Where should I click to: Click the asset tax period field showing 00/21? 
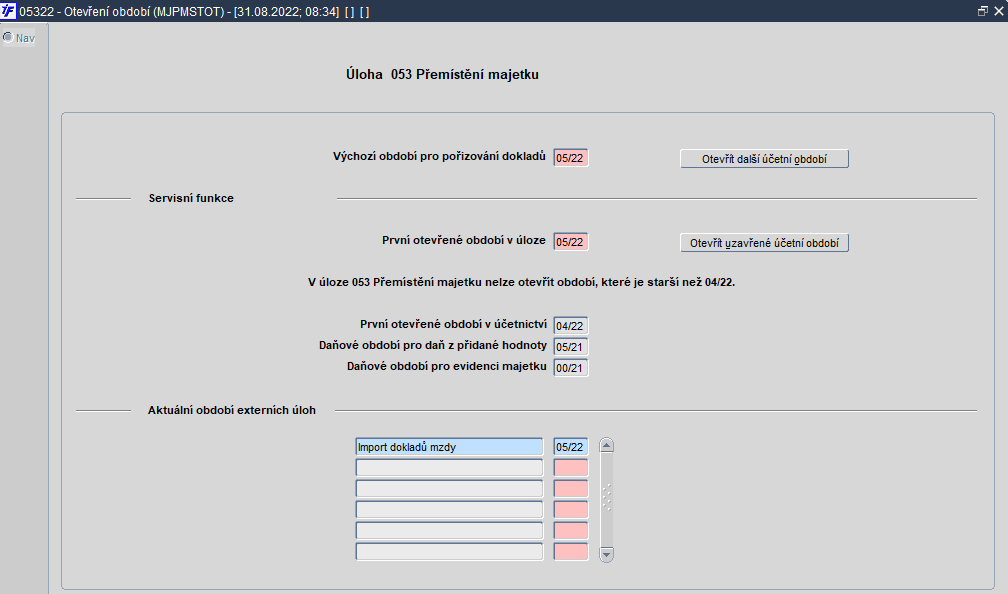(570, 368)
